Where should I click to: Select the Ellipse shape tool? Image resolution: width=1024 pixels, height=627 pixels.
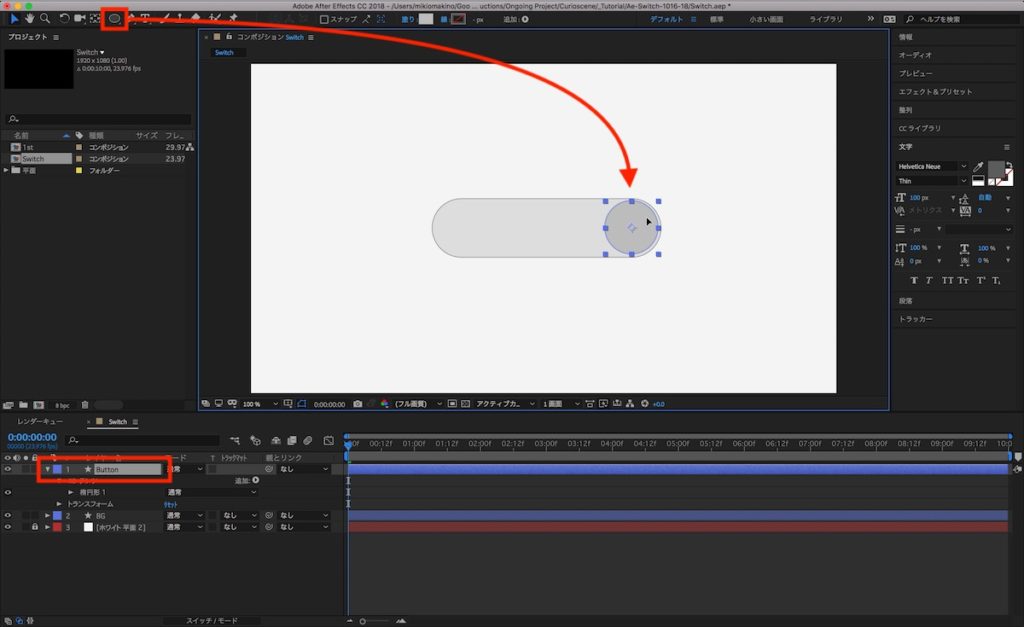[114, 18]
